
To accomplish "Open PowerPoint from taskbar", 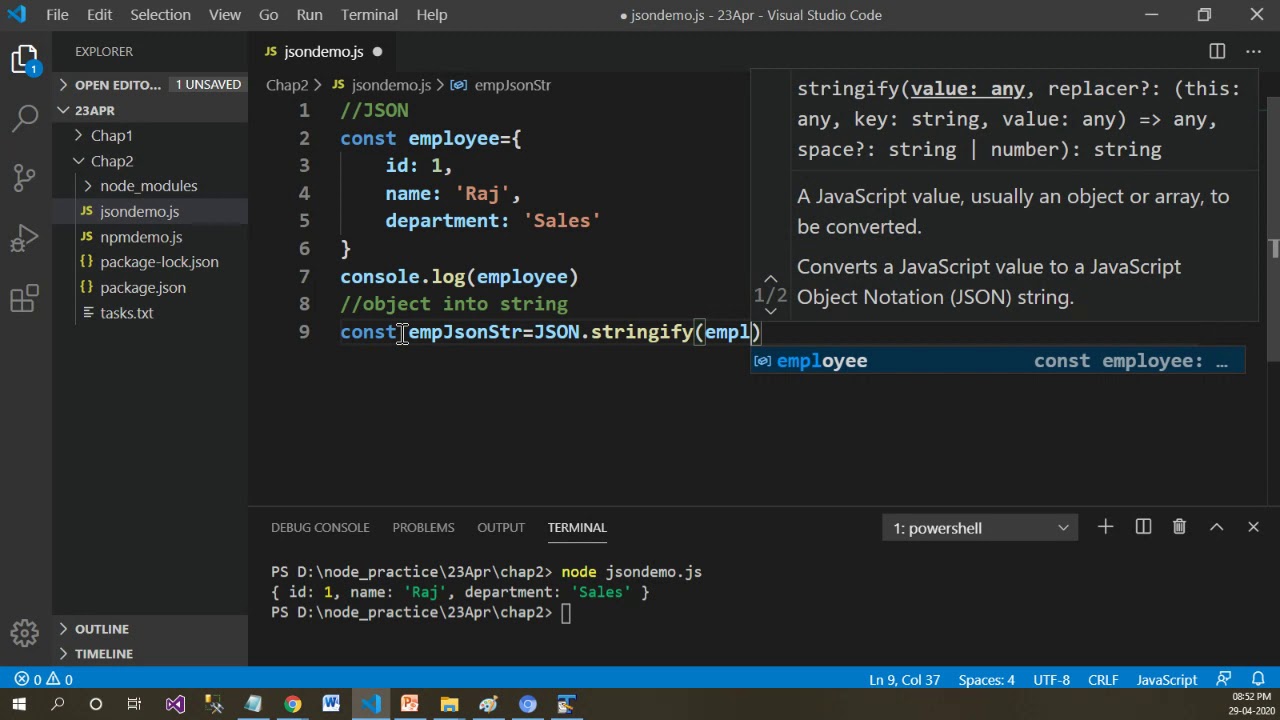I will 409,705.
